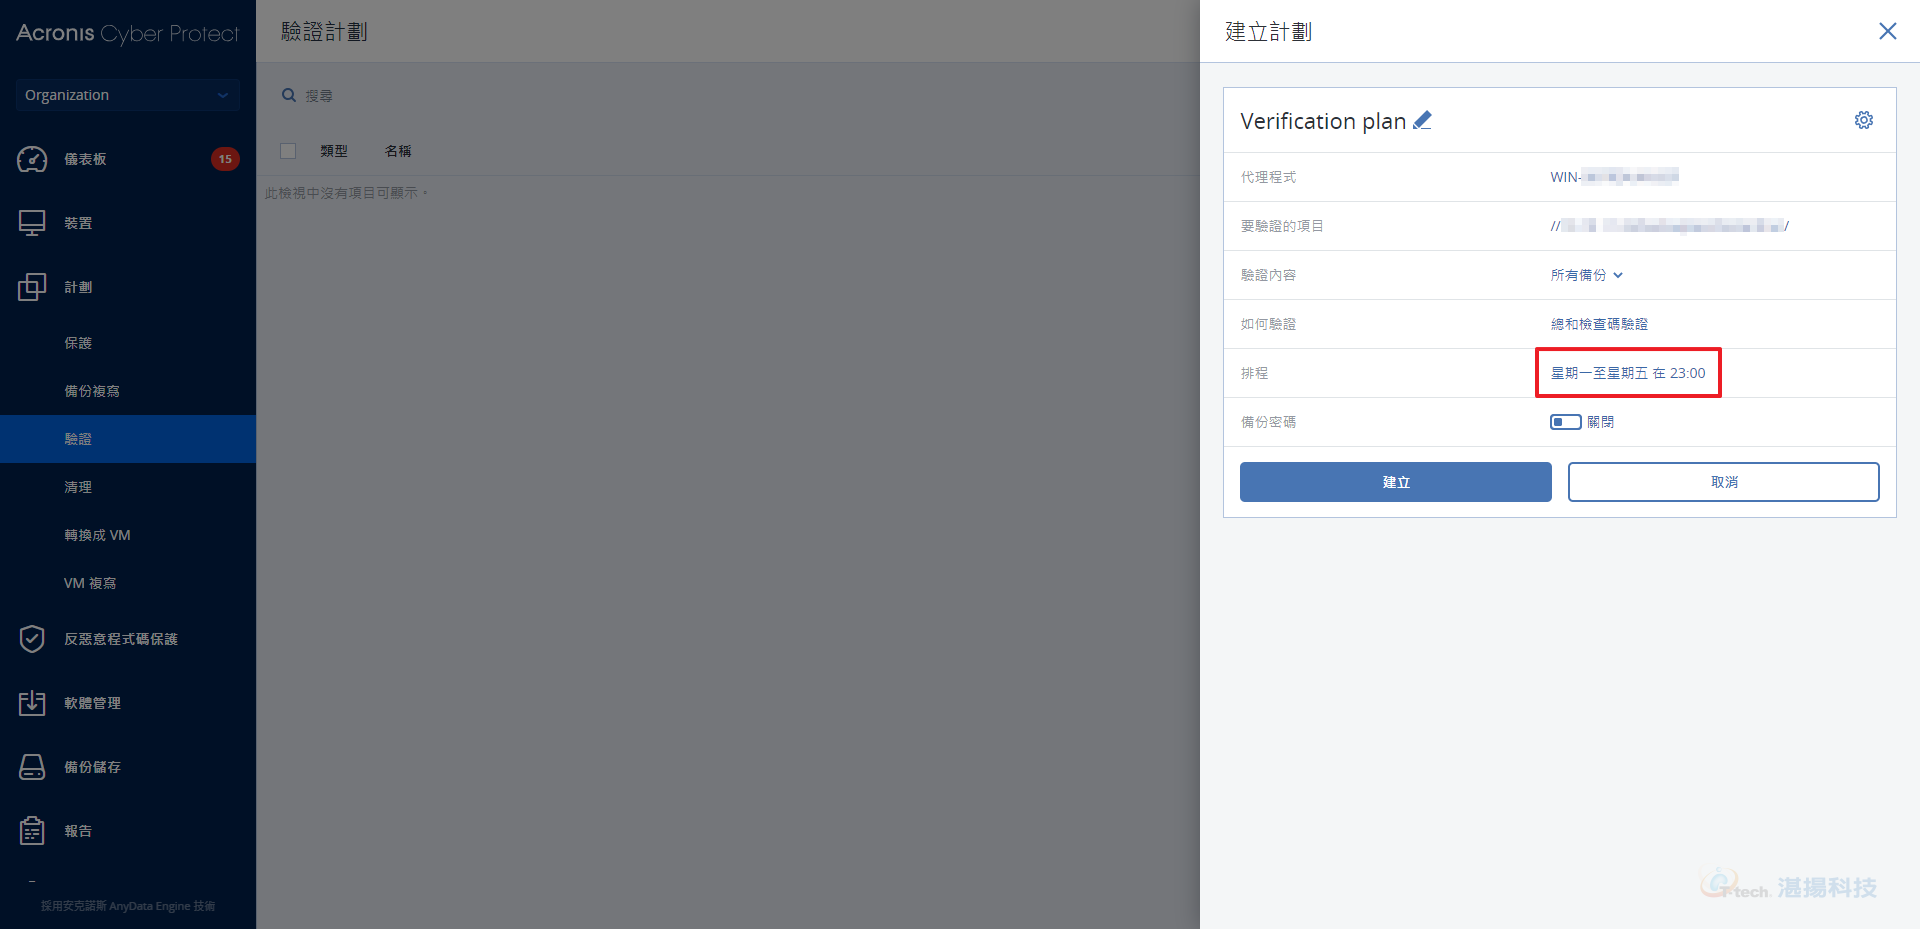Viewport: 1920px width, 929px height.
Task: Open plan options gear icon
Action: (x=1864, y=120)
